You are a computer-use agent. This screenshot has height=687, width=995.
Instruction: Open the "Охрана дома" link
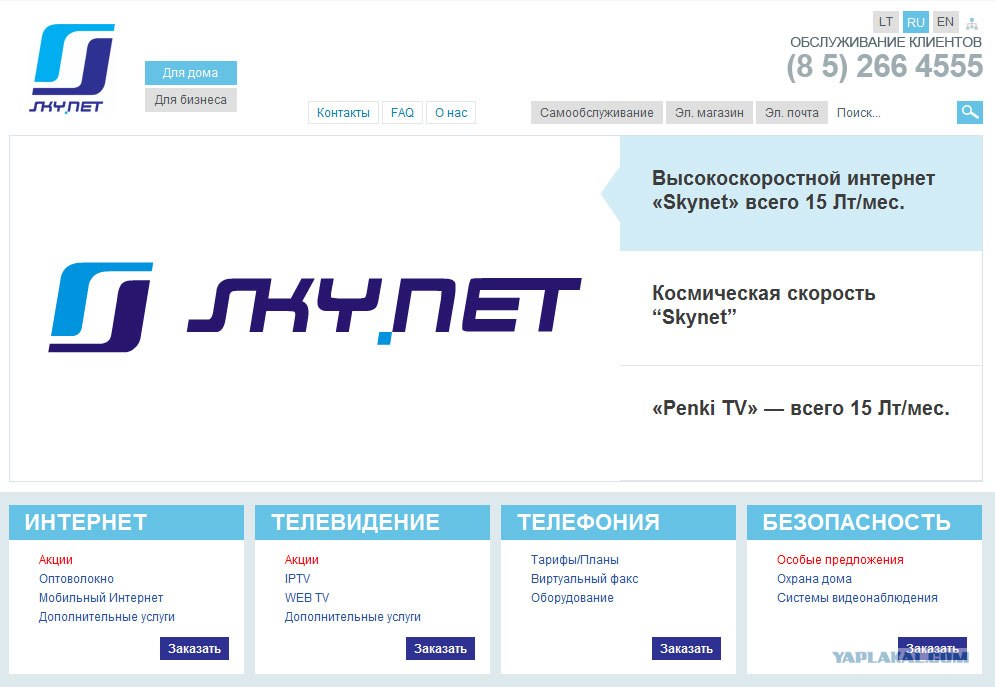coord(814,579)
